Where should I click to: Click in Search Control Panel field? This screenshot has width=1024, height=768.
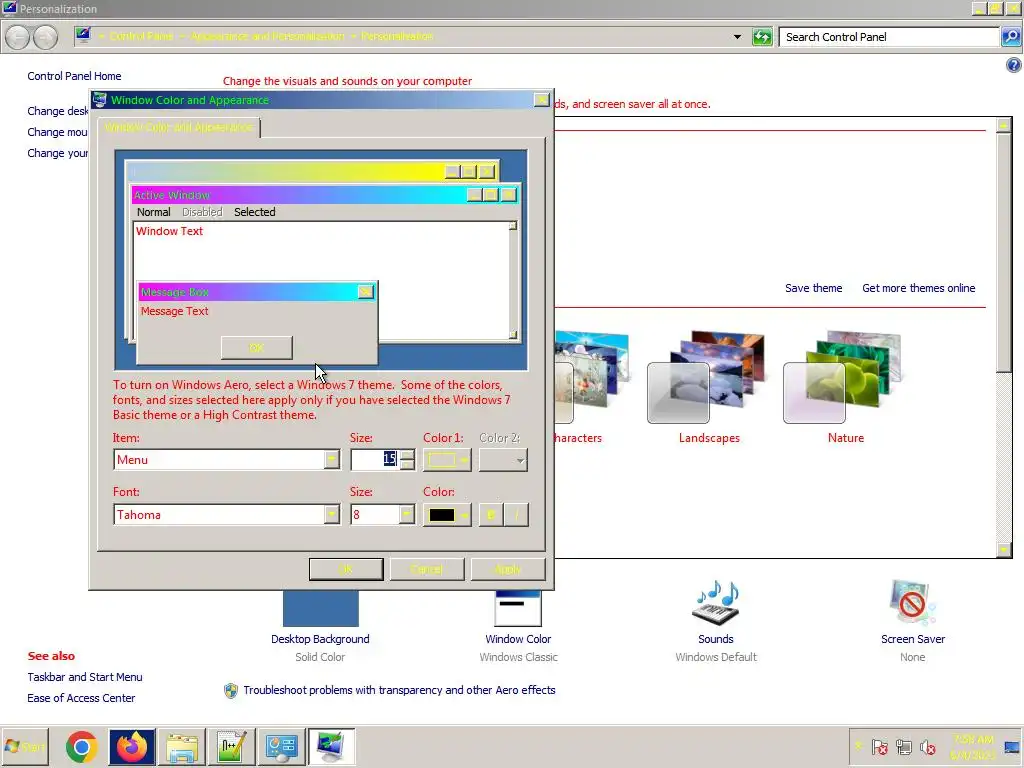[888, 37]
